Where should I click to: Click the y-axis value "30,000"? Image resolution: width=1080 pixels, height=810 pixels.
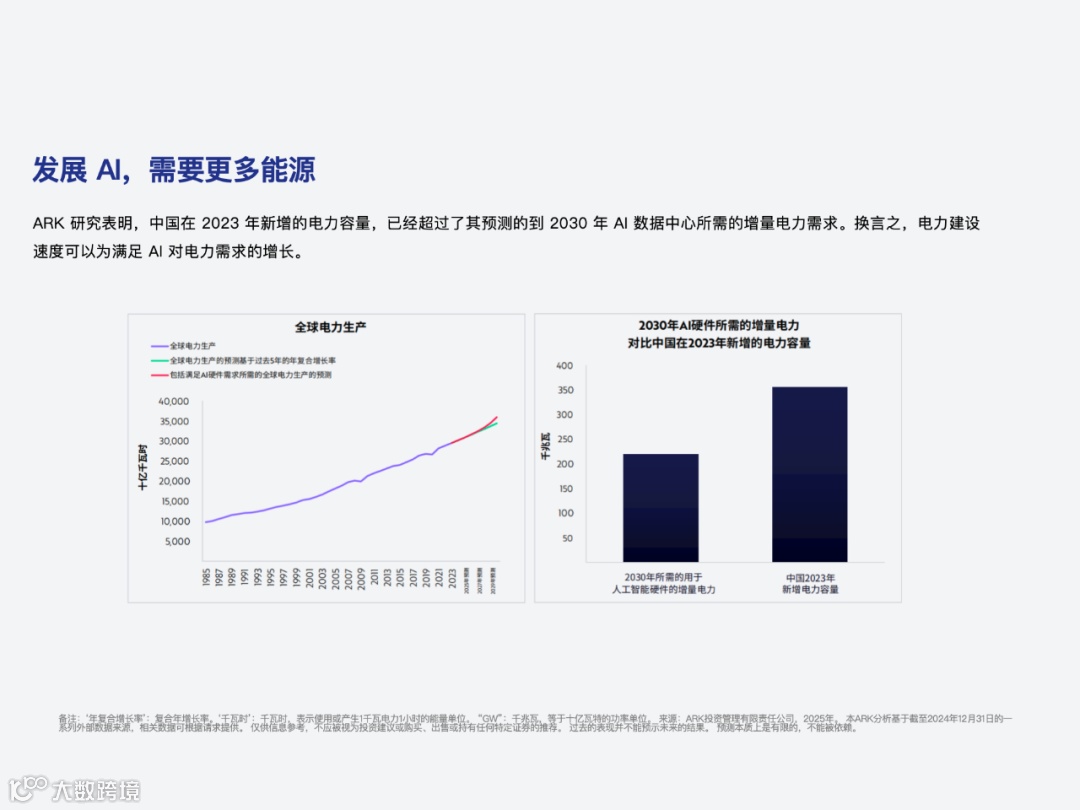pyautogui.click(x=174, y=441)
